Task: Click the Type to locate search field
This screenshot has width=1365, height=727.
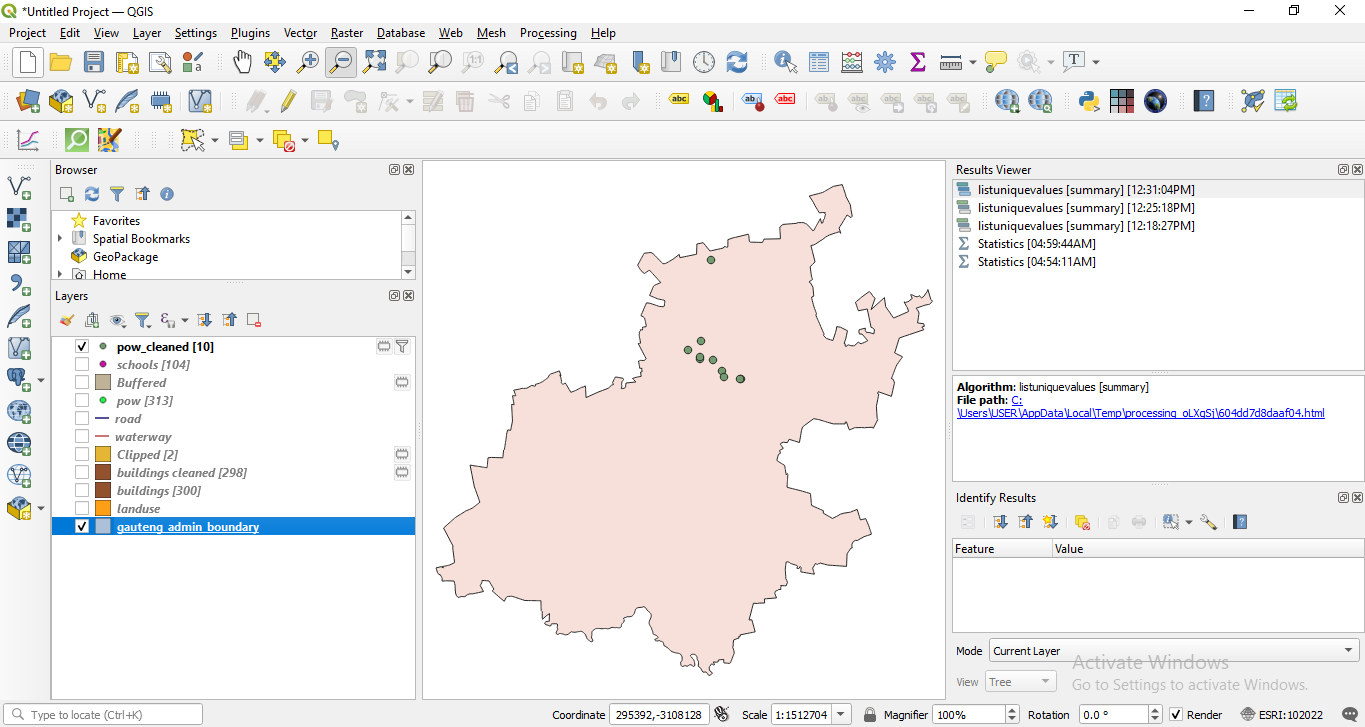Action: click(x=105, y=715)
